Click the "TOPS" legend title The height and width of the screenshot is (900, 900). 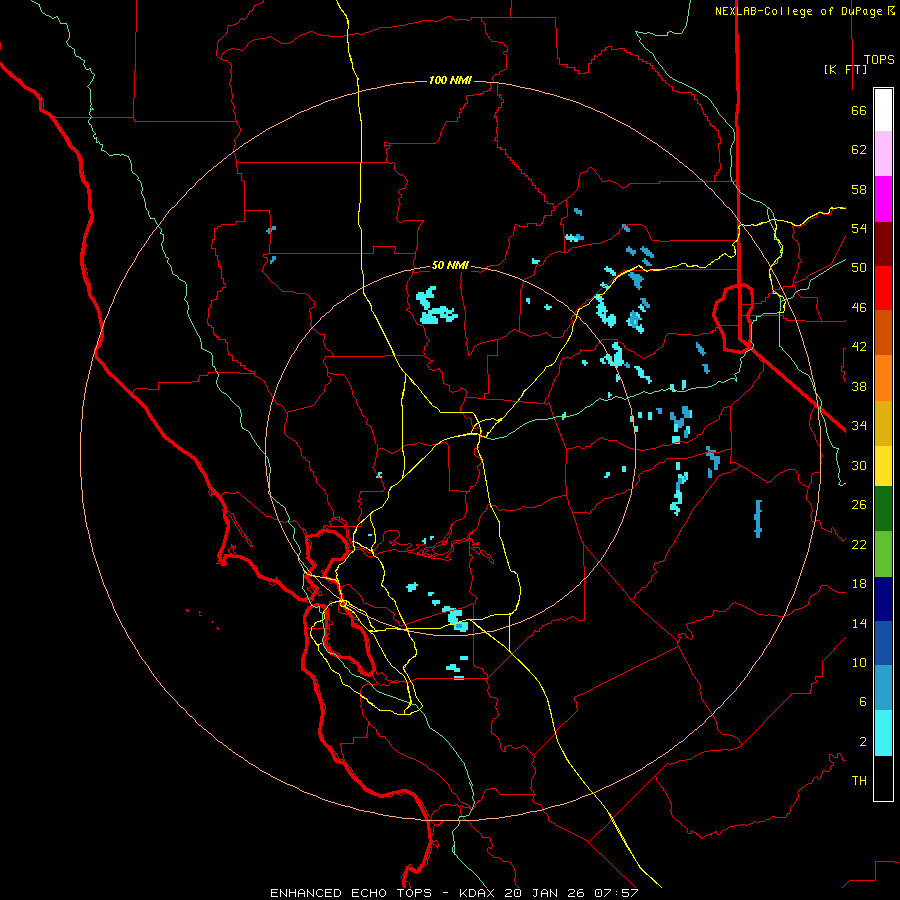click(879, 60)
